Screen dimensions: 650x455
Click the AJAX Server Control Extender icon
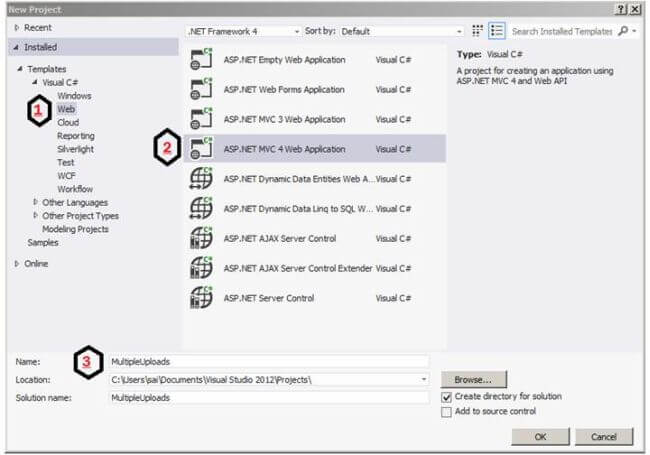tap(201, 268)
